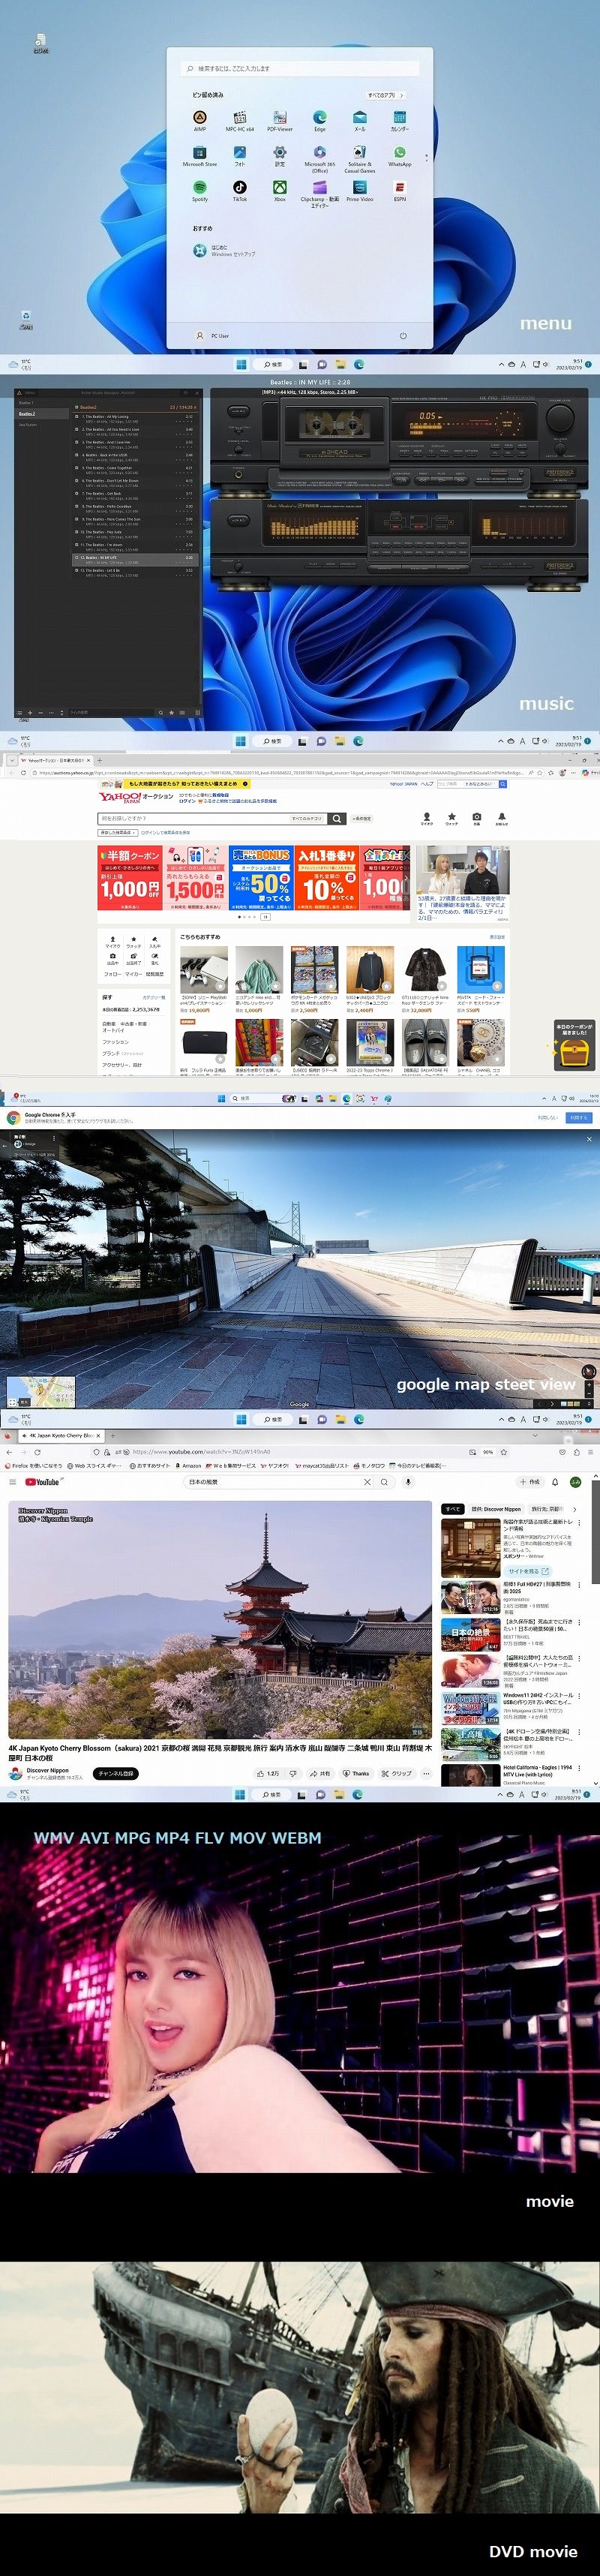Click the PC User account button
The image size is (600, 2576).
[x=213, y=335]
